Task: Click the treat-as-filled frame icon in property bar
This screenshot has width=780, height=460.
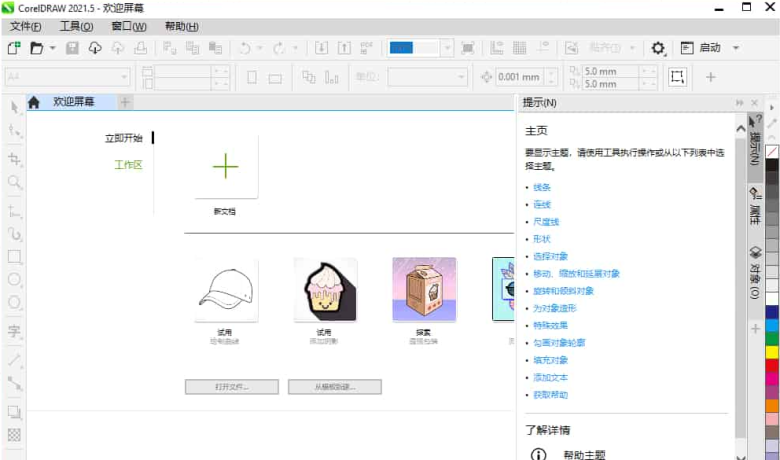Action: coord(677,77)
